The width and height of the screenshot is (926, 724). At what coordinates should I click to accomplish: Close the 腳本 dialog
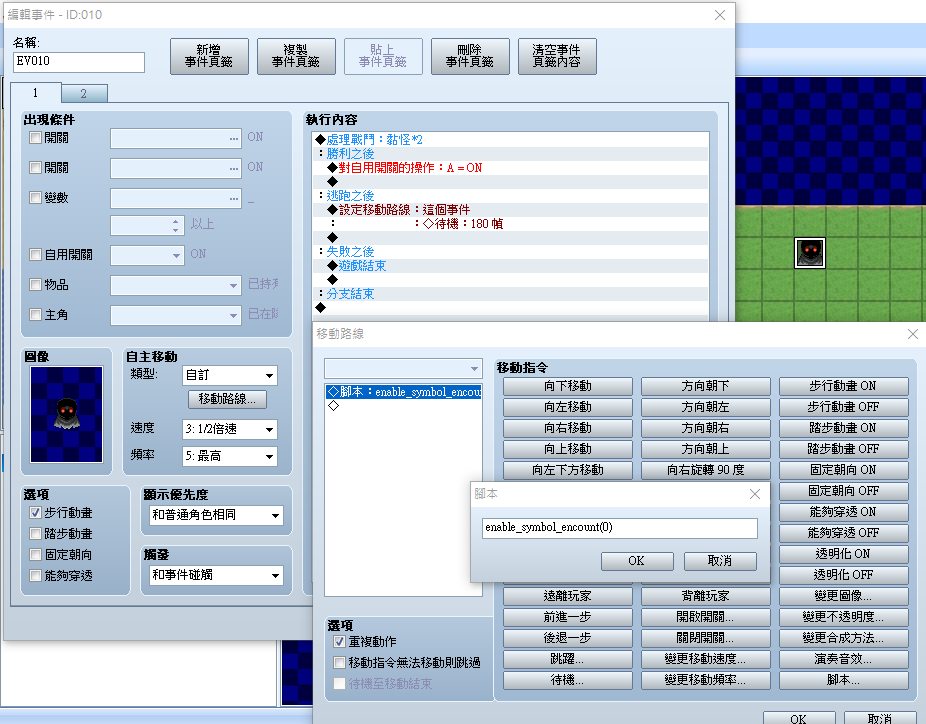pyautogui.click(x=755, y=494)
